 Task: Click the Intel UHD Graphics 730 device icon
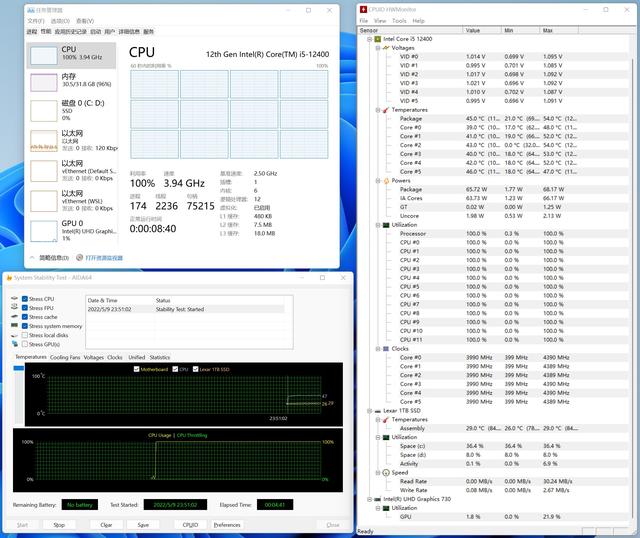[378, 499]
